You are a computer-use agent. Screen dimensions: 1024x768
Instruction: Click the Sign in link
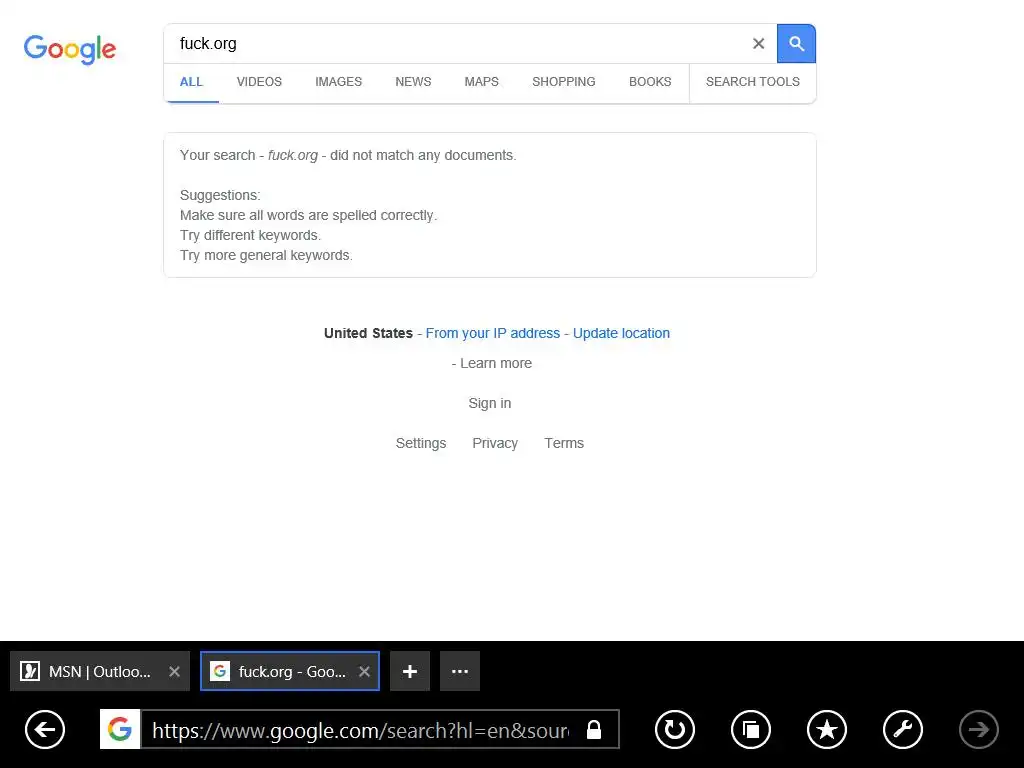490,404
